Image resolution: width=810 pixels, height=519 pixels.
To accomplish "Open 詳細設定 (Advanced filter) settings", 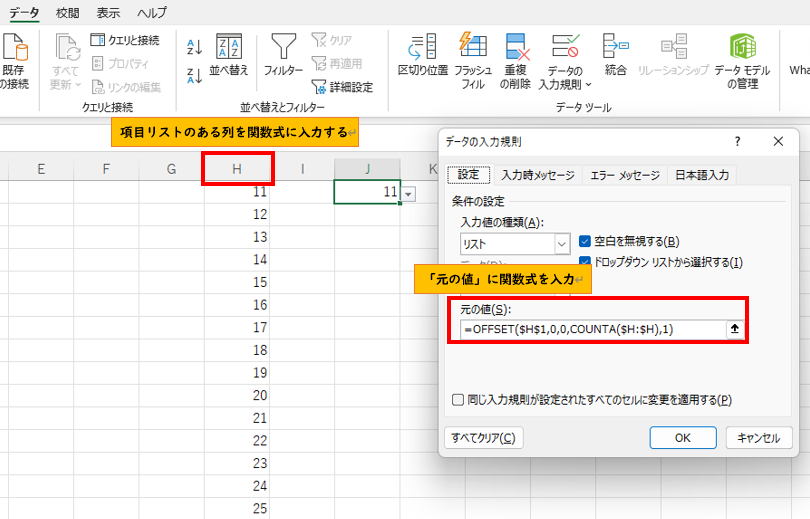I will click(x=342, y=87).
